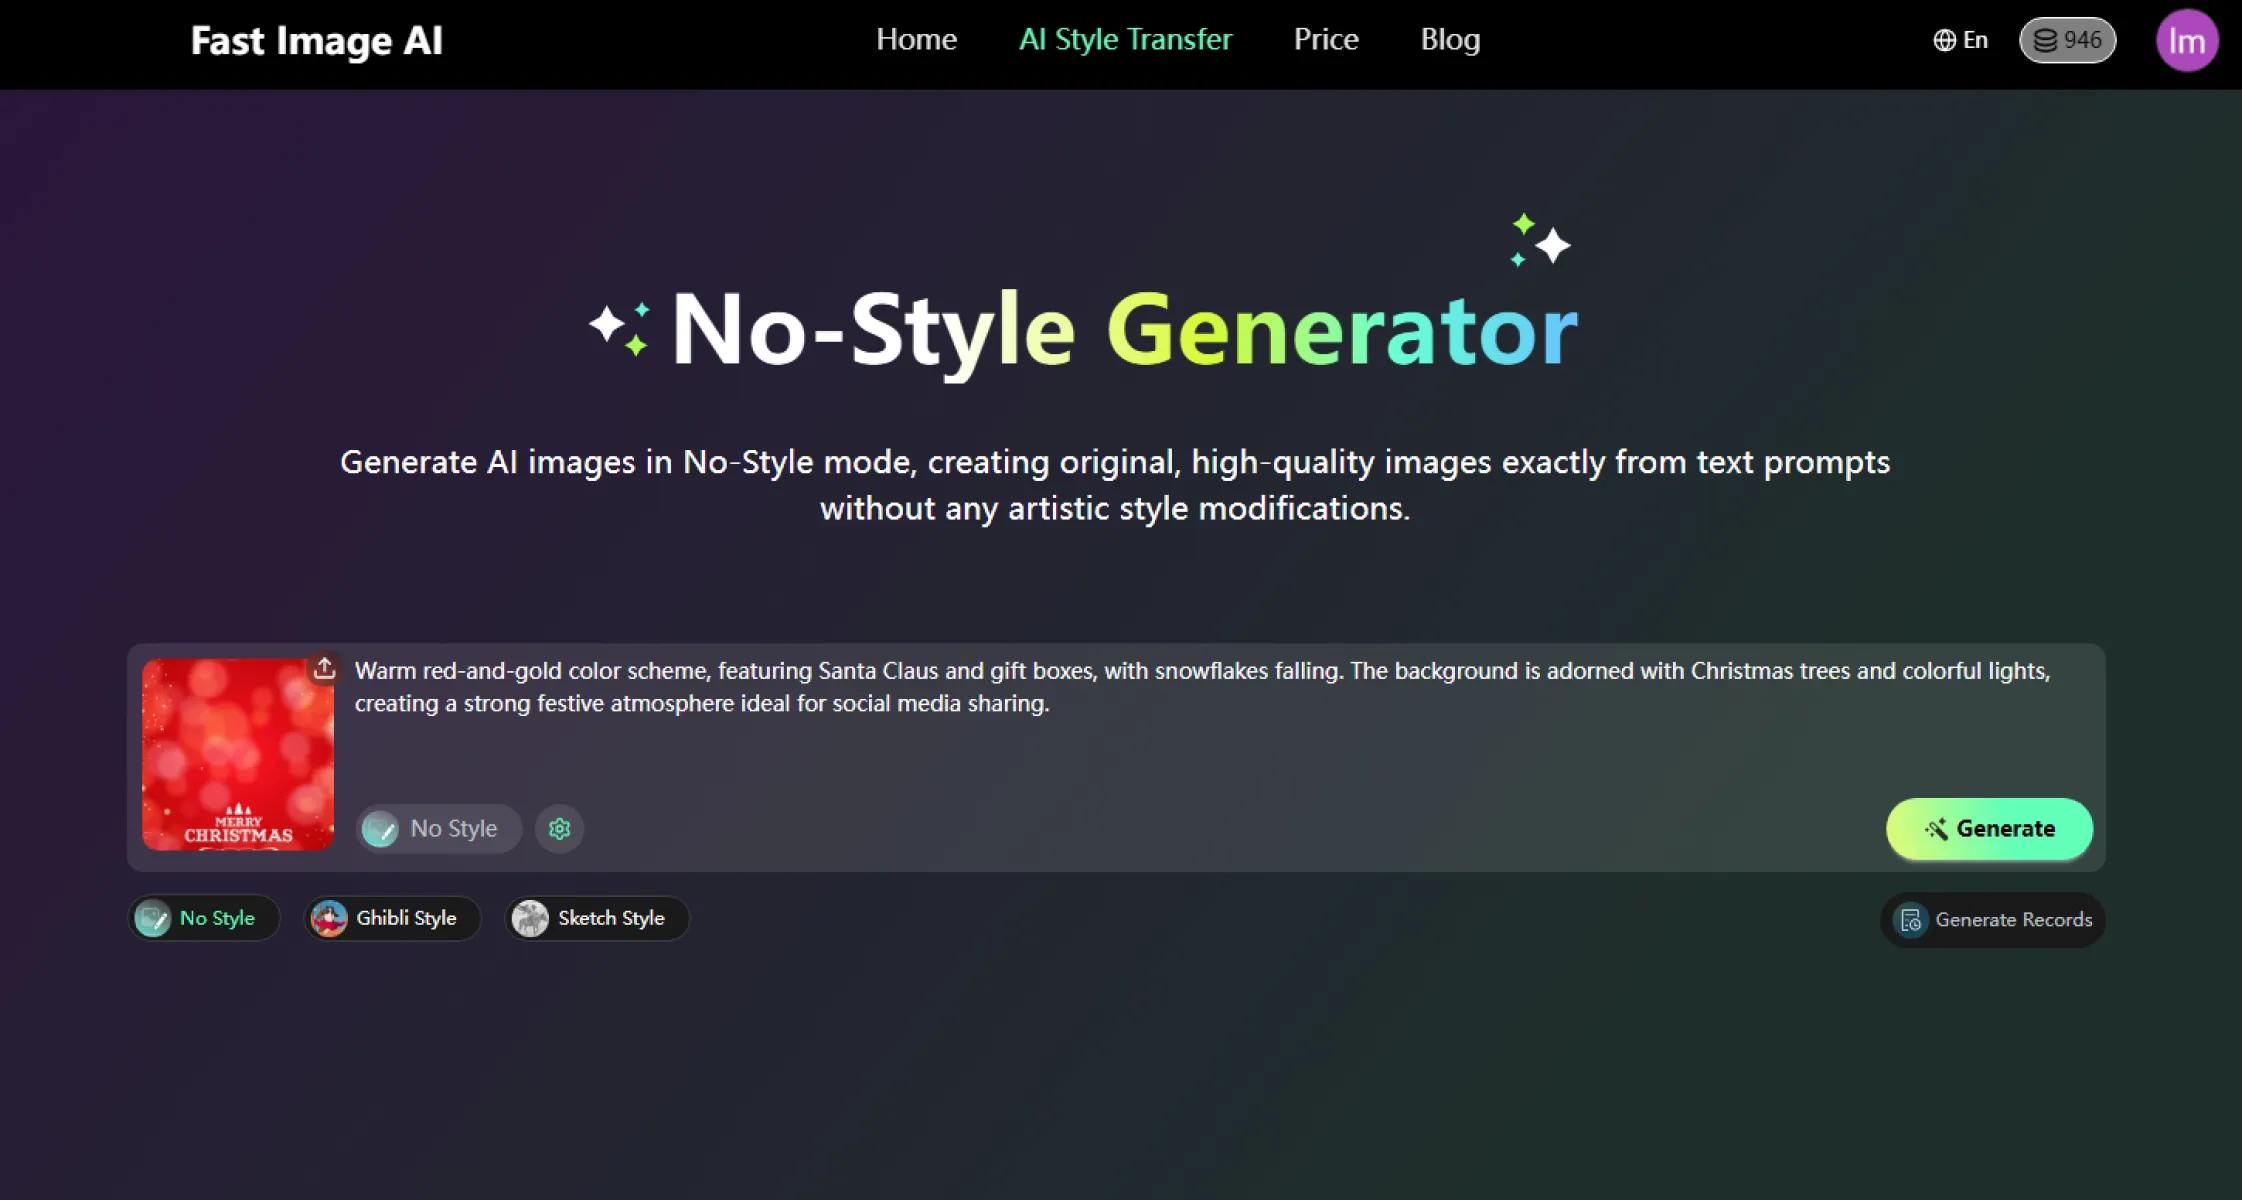Open the AI Style Transfer menu
Screen dimensions: 2242x1200
[1125, 39]
